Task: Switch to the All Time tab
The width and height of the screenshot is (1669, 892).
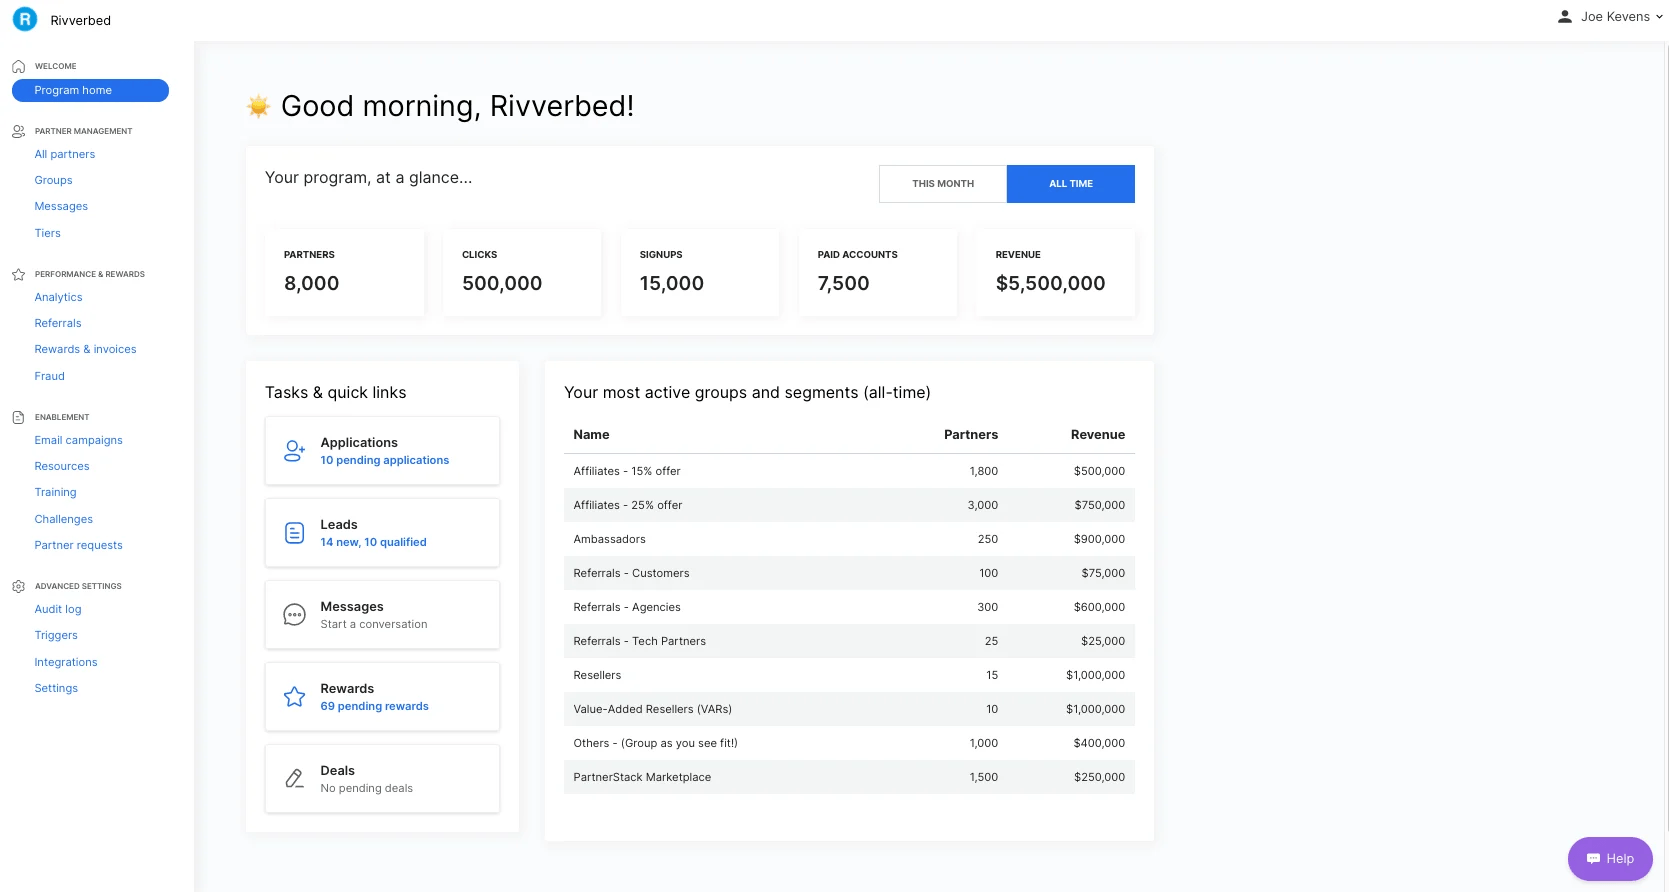Action: tap(1071, 184)
